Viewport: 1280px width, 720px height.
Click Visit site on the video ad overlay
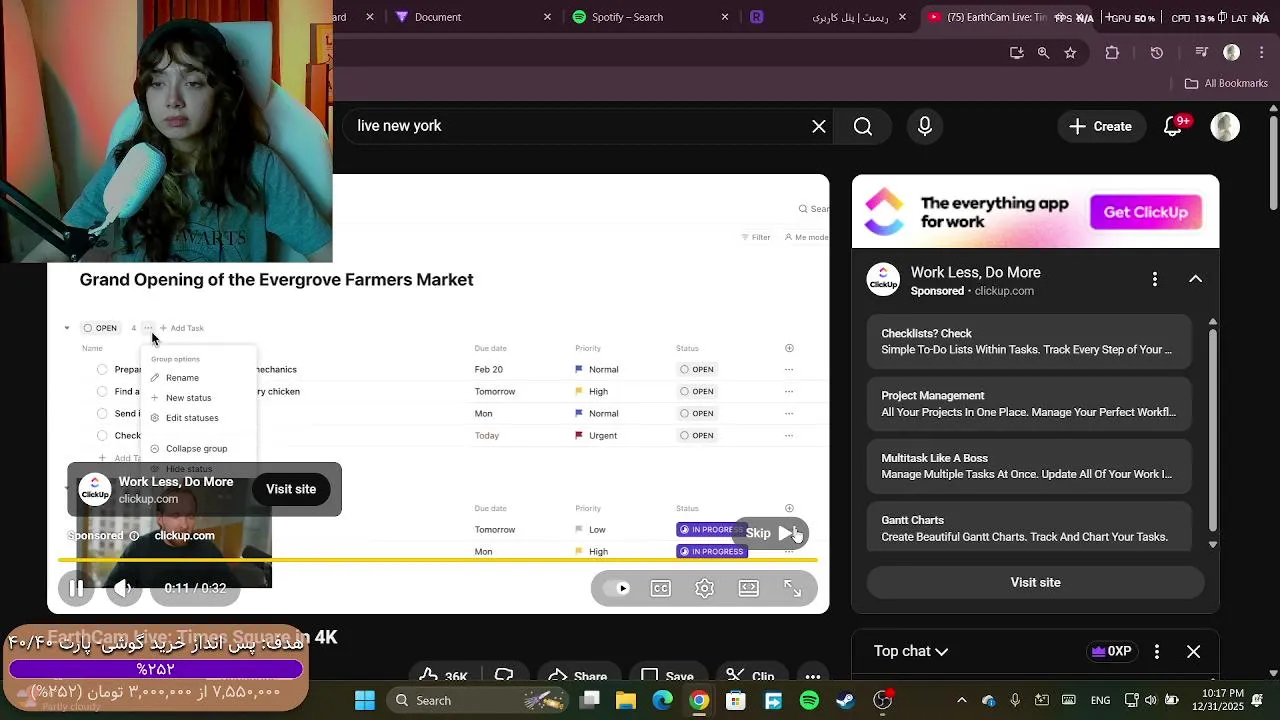tap(291, 489)
